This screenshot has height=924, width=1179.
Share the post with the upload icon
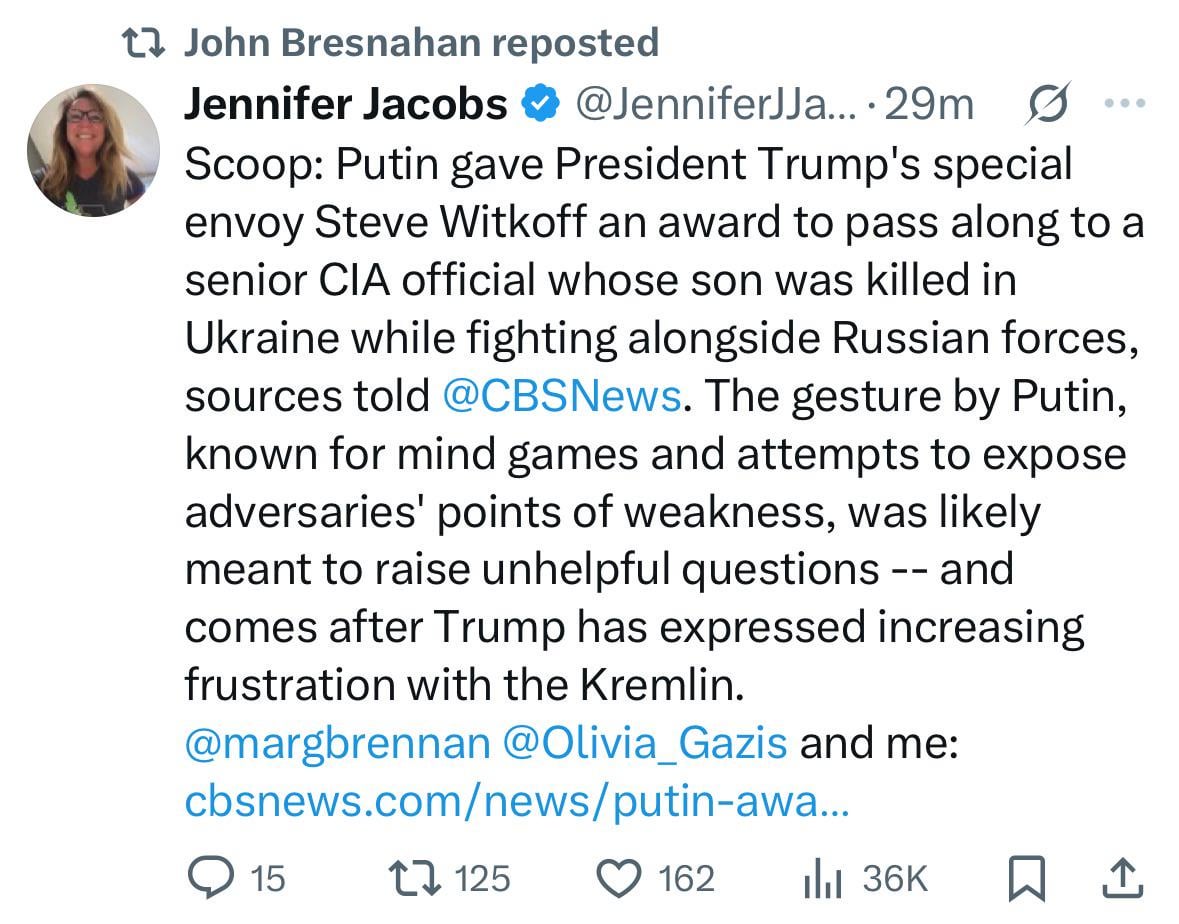coord(1123,877)
